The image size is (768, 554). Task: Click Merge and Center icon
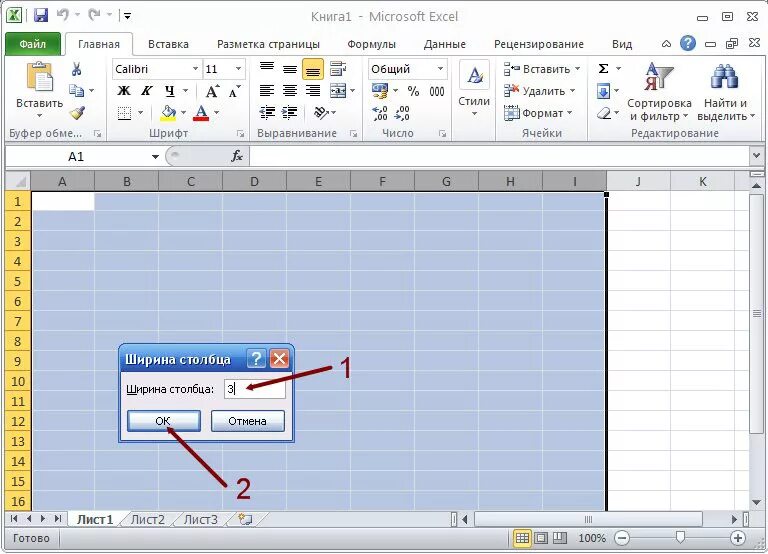coord(338,91)
